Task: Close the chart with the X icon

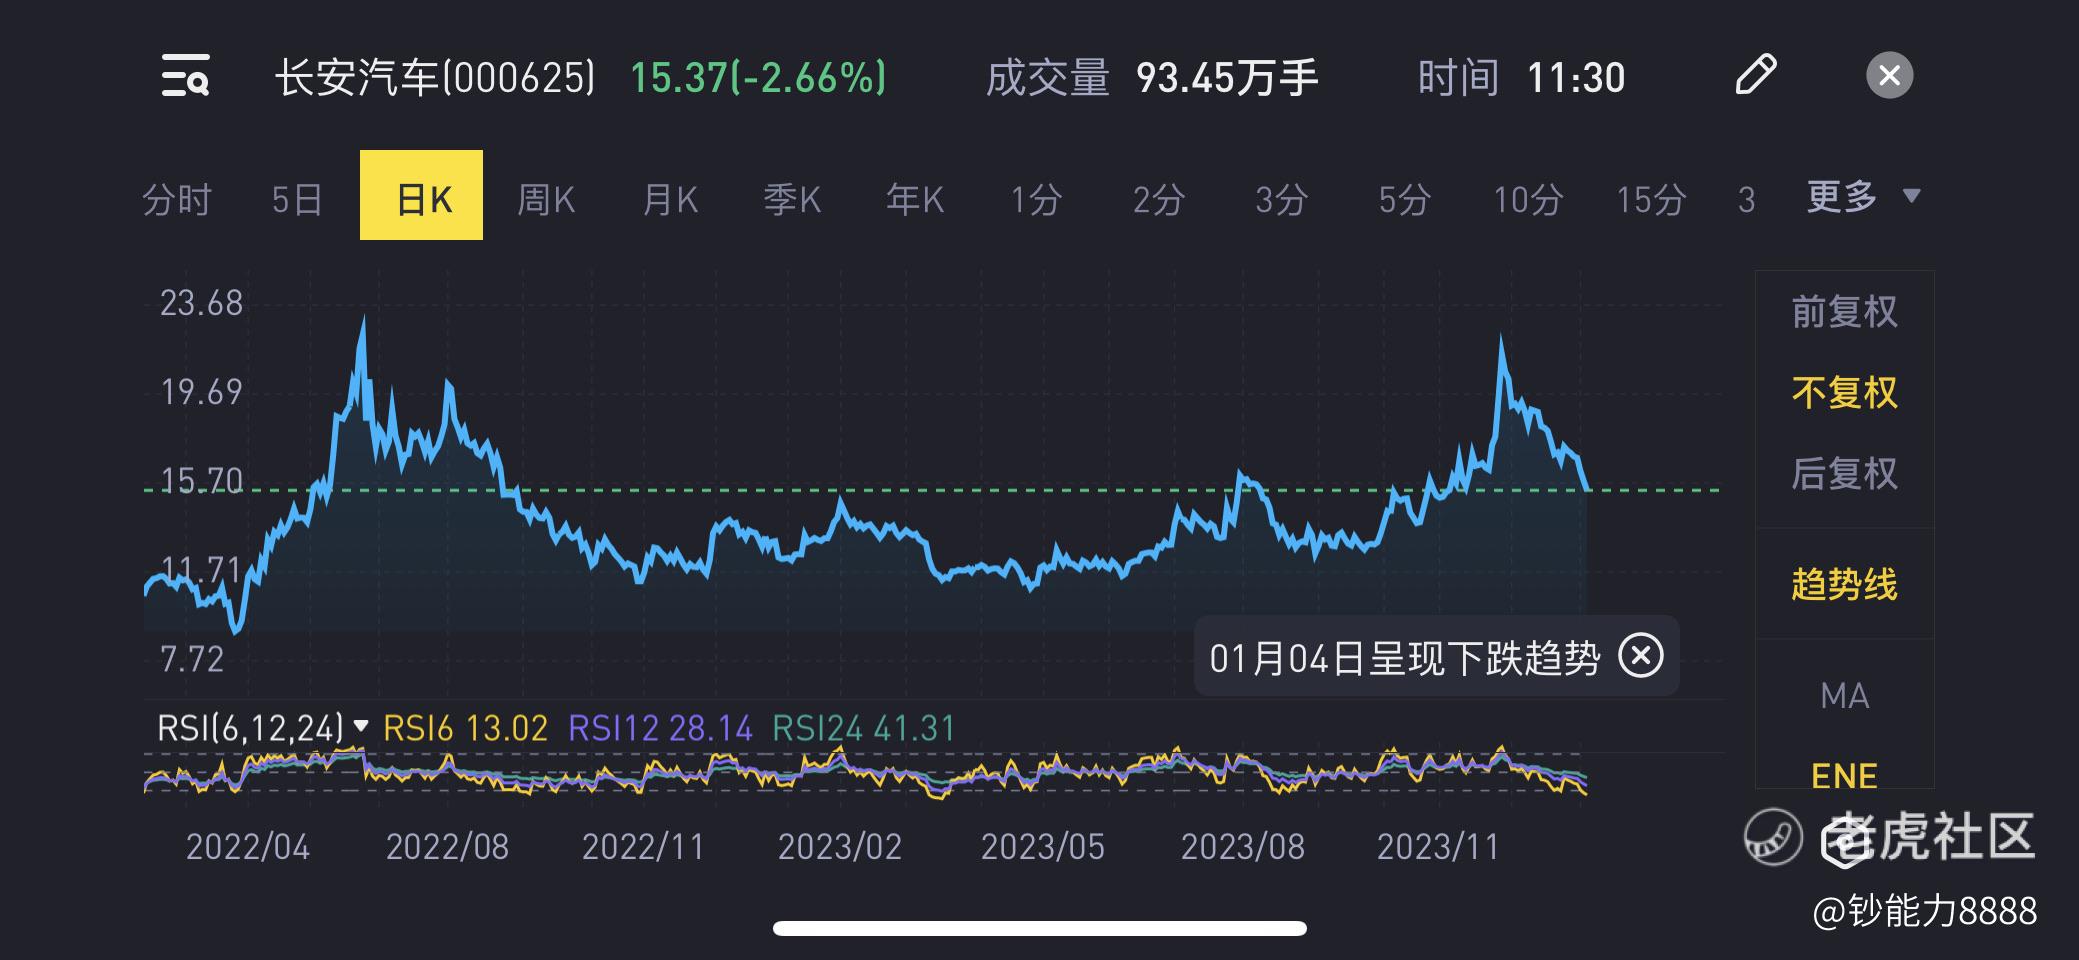Action: (1889, 75)
